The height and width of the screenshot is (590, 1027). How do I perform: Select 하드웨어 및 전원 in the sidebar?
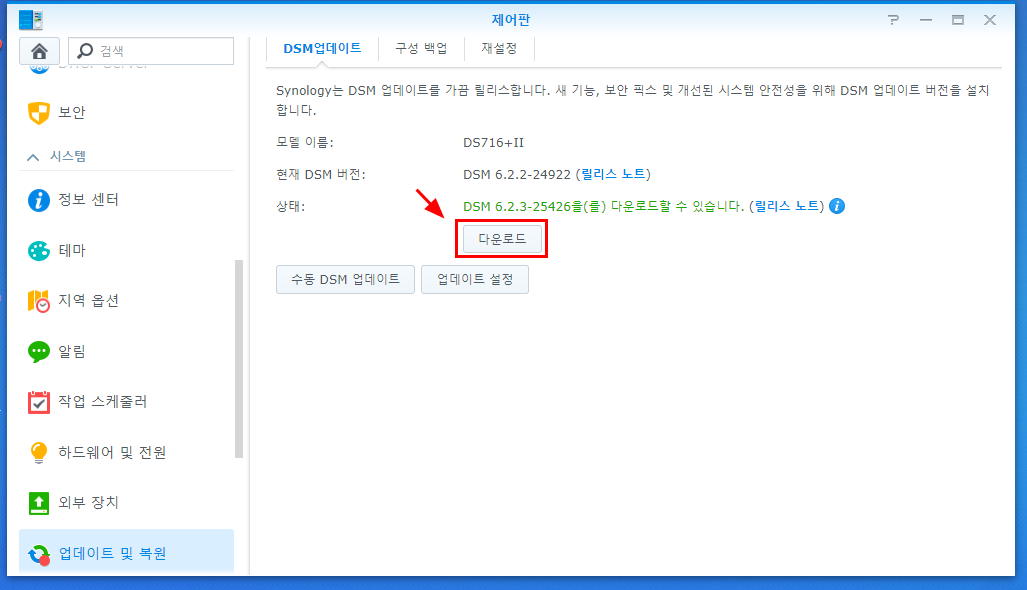click(x=126, y=452)
